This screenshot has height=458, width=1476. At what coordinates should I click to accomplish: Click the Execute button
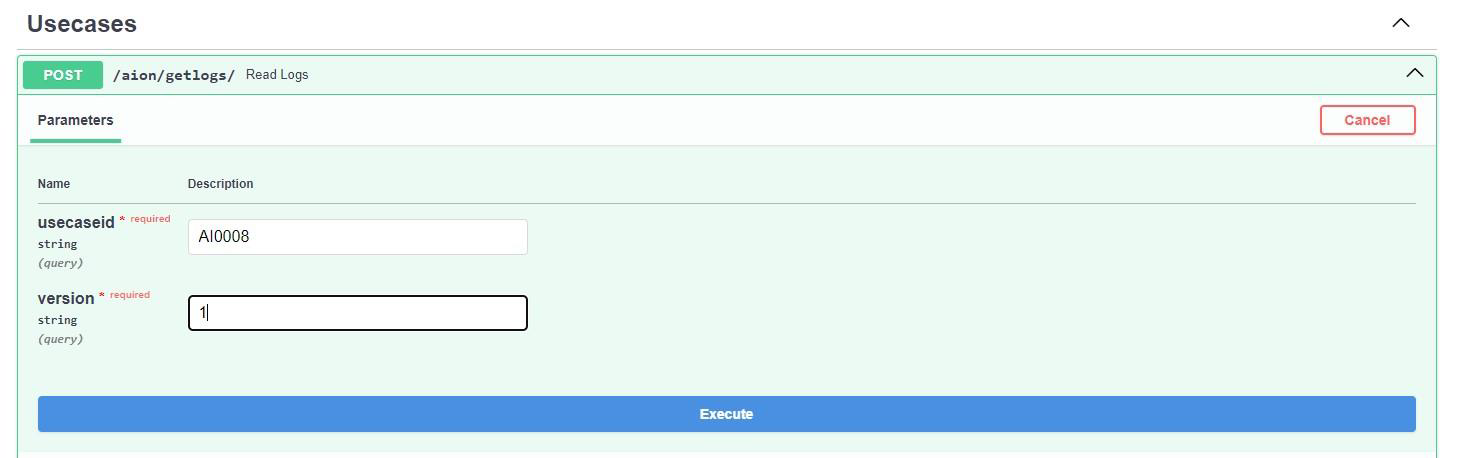coord(726,414)
